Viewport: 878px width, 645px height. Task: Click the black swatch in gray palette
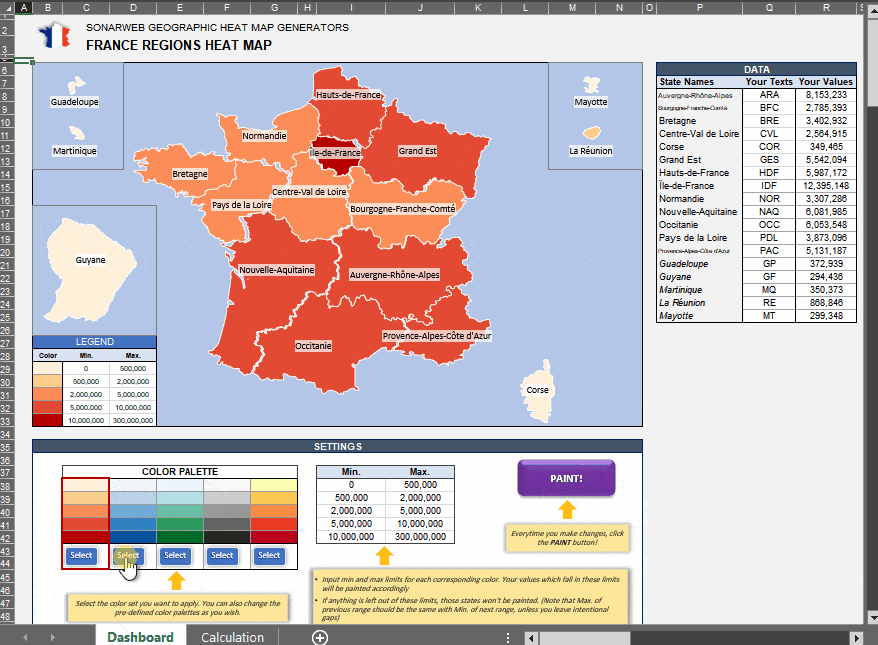pos(227,536)
